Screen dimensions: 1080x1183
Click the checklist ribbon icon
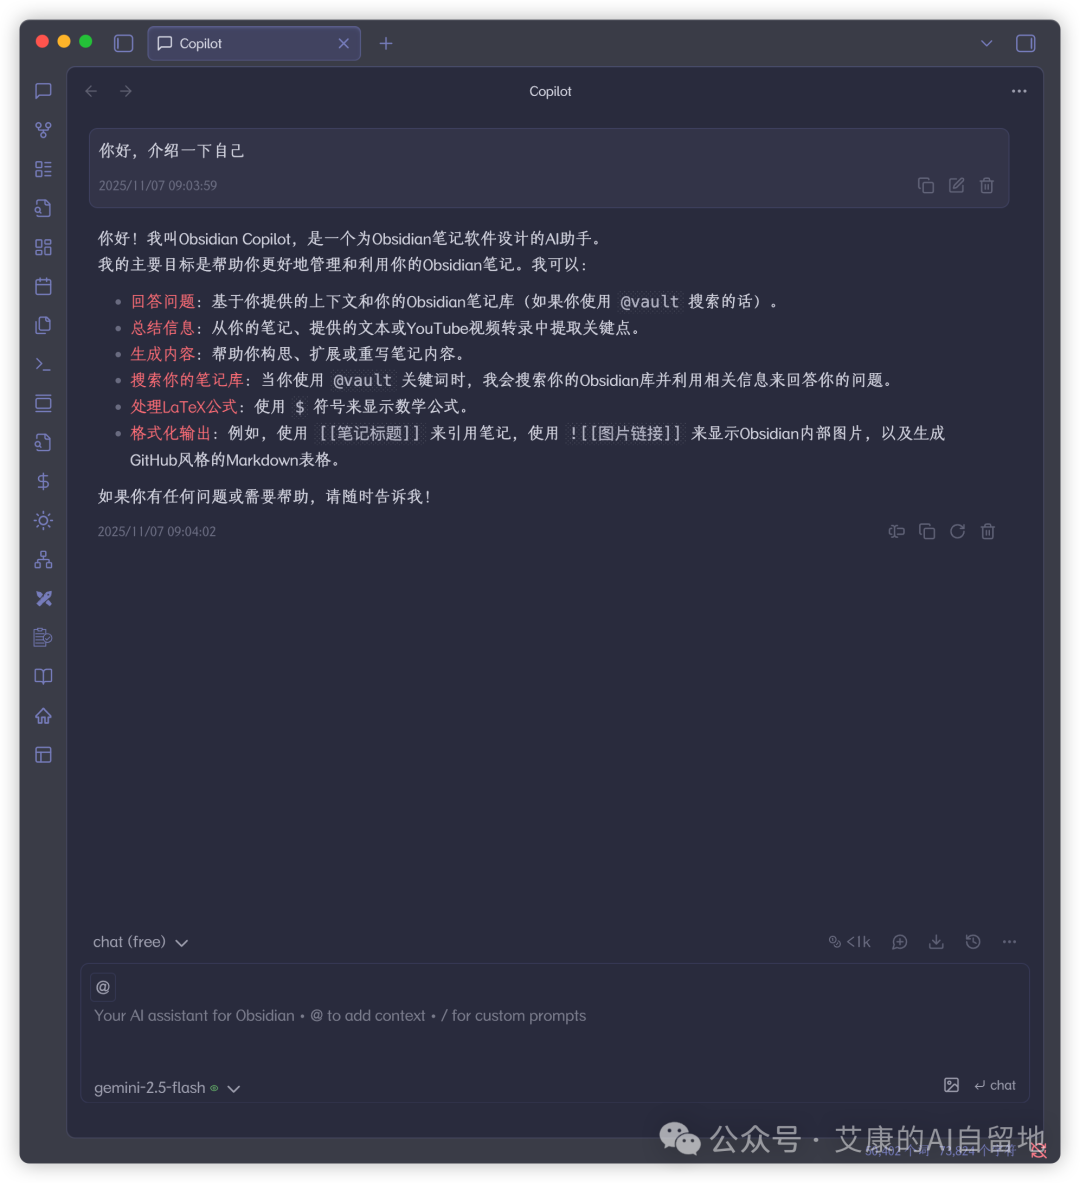coord(43,169)
